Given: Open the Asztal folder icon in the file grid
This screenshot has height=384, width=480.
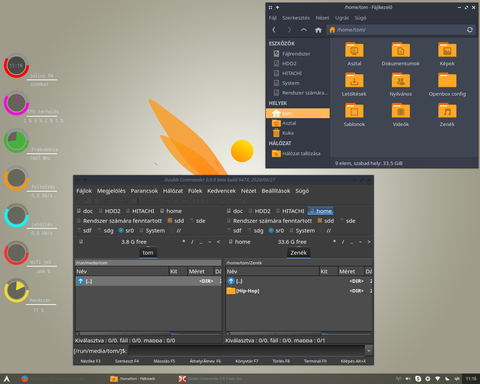Looking at the screenshot, I should [354, 54].
